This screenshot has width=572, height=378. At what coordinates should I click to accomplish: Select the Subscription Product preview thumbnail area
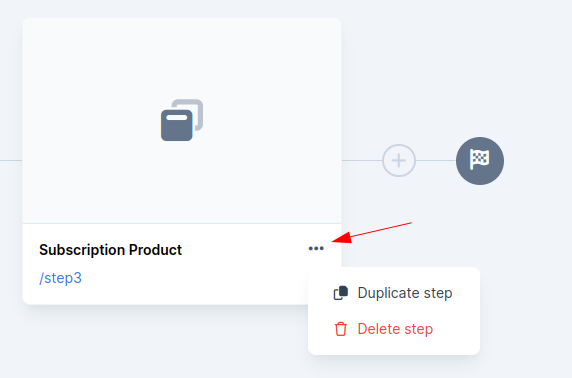[x=182, y=120]
